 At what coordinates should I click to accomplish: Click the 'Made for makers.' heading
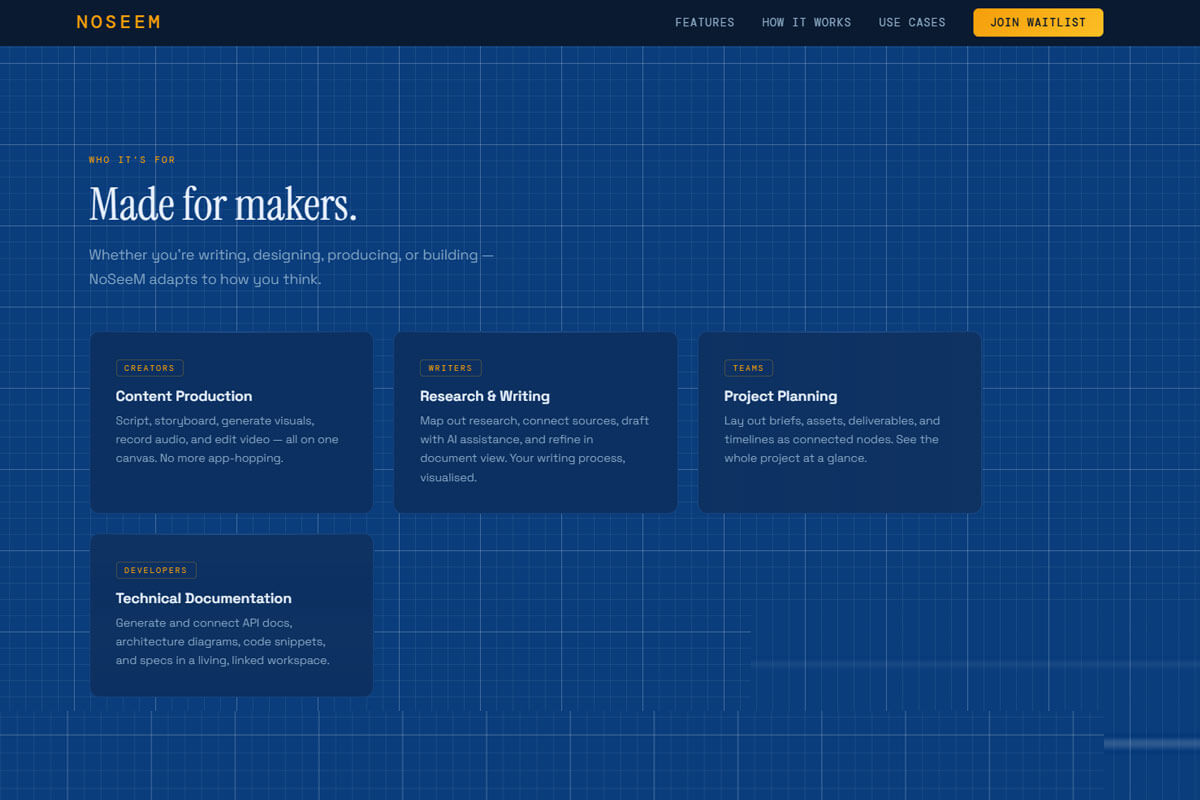(x=223, y=204)
